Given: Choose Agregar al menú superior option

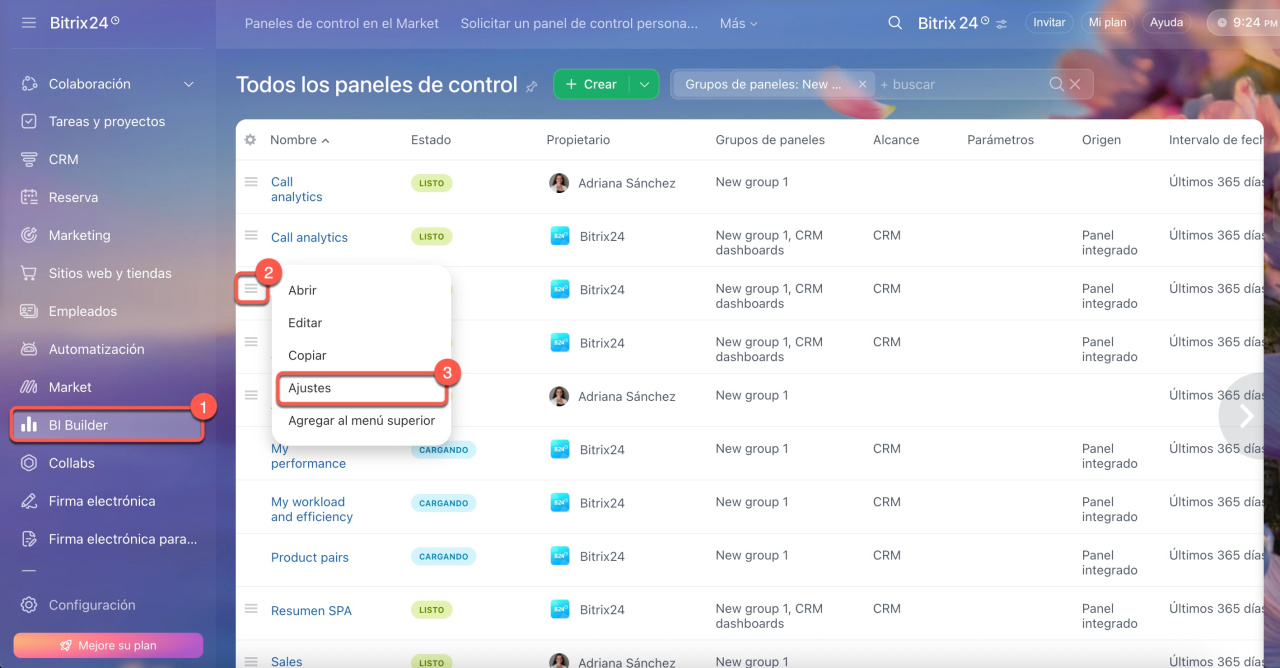Looking at the screenshot, I should point(361,421).
